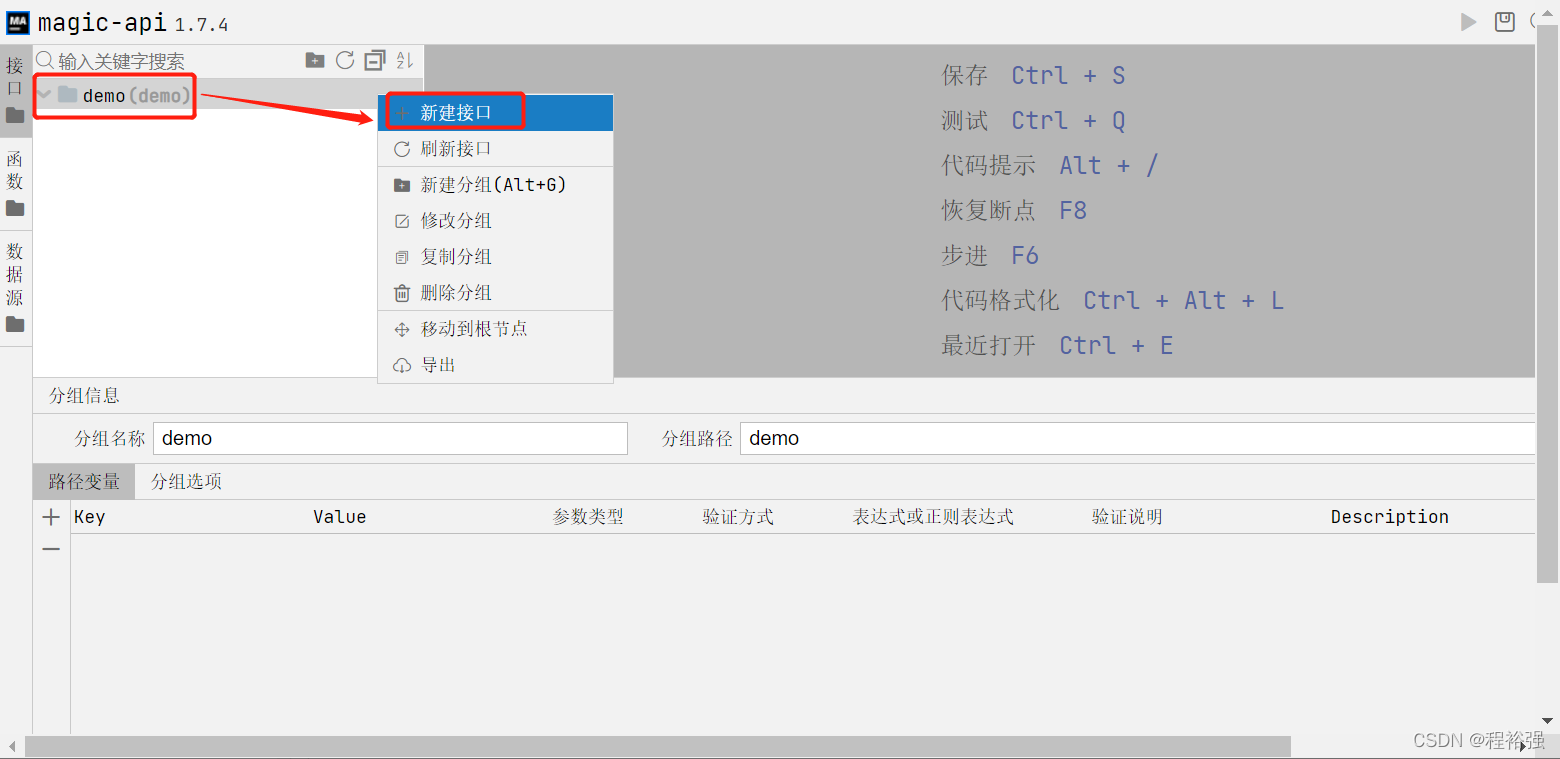Screen dimensions: 1560x759
Task: Click the horizontal scrollbar thumb
Action: coord(657,746)
